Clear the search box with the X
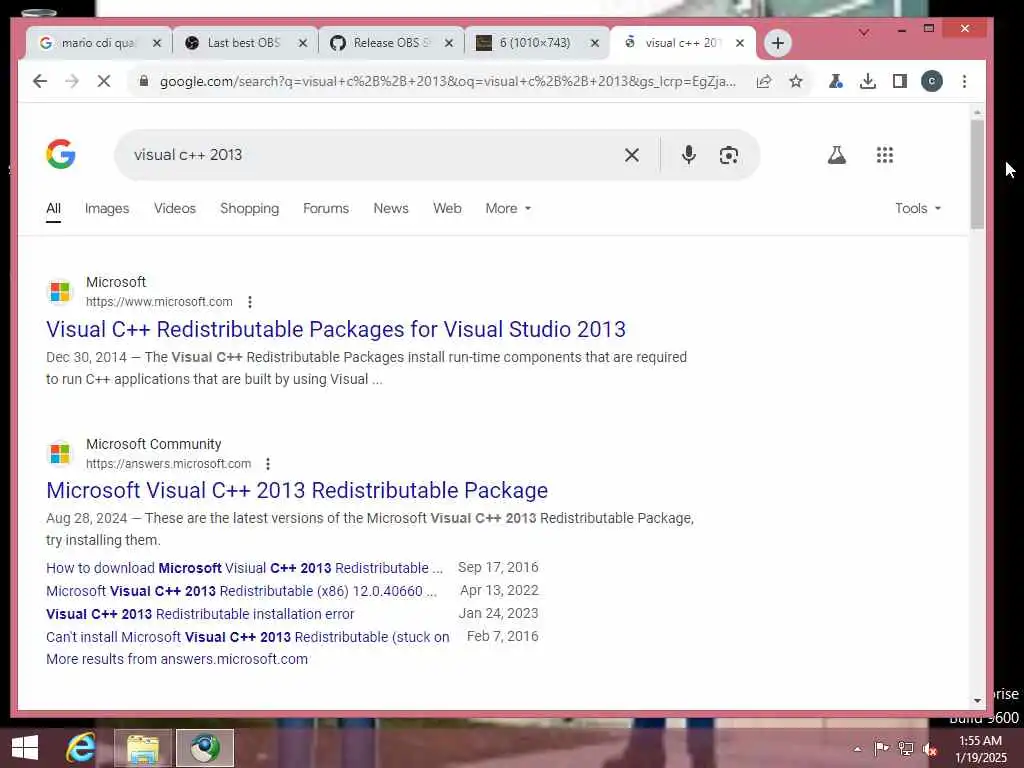This screenshot has width=1024, height=768. [x=632, y=155]
